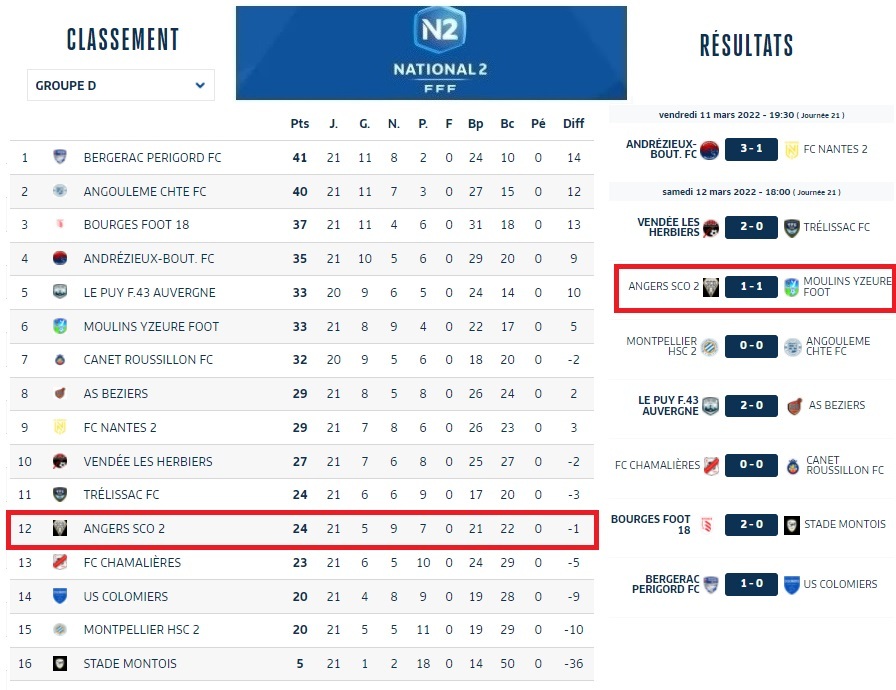The image size is (896, 690).
Task: Click Andrézieux-Bout. FC logo in standings table
Action: pos(60,259)
